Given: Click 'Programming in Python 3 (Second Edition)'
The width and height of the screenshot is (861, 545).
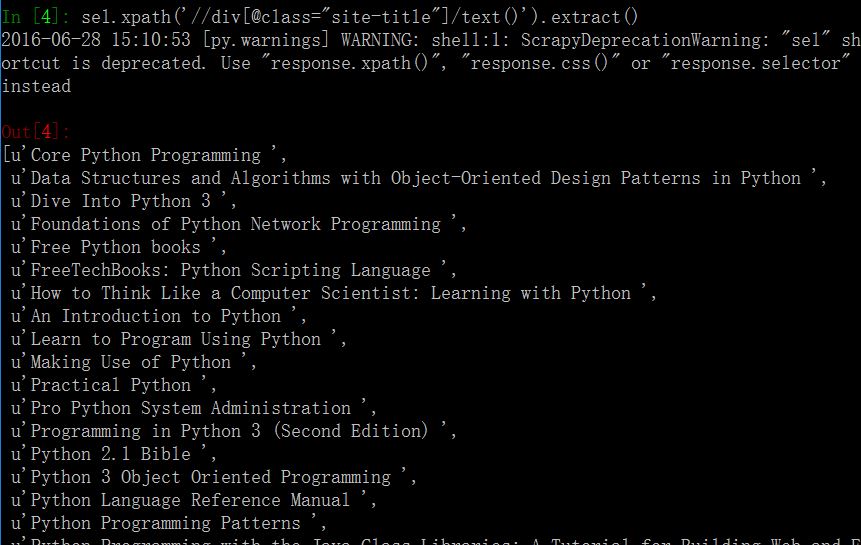Looking at the screenshot, I should 229,431.
